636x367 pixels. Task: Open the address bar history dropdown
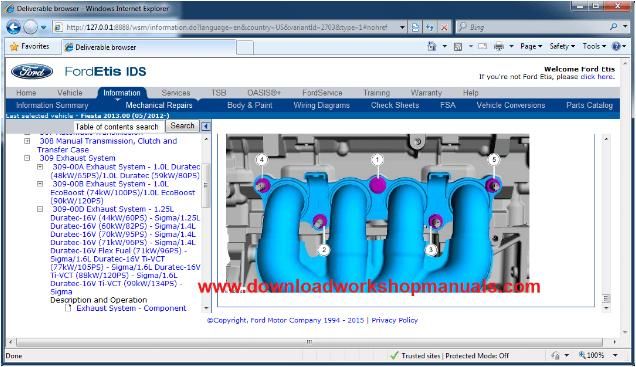coord(402,28)
